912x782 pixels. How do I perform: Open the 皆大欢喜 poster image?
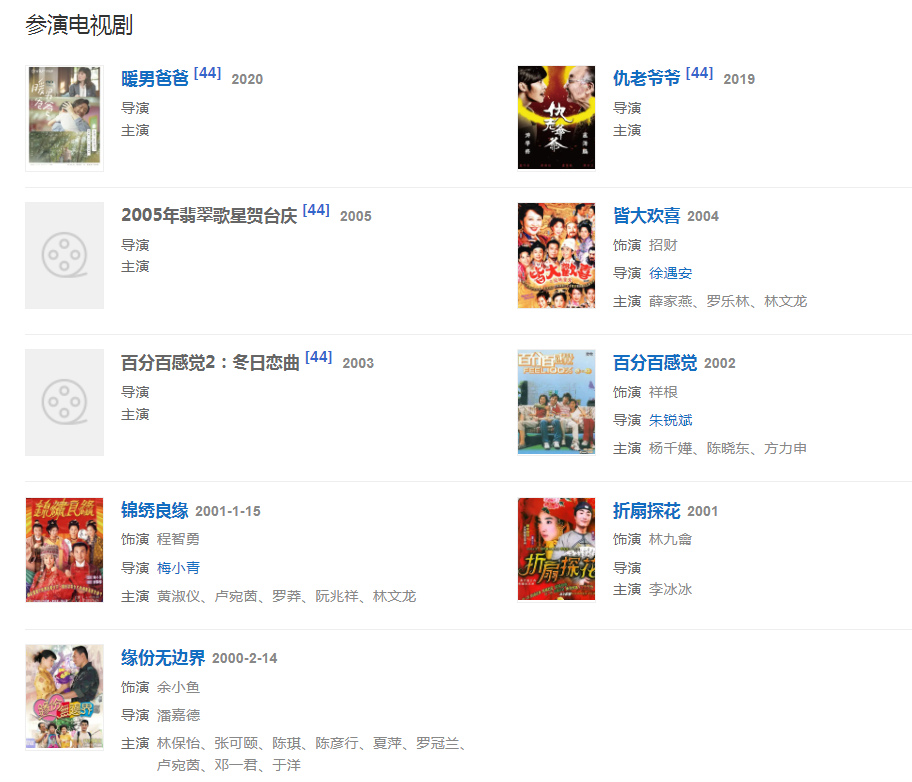point(557,255)
